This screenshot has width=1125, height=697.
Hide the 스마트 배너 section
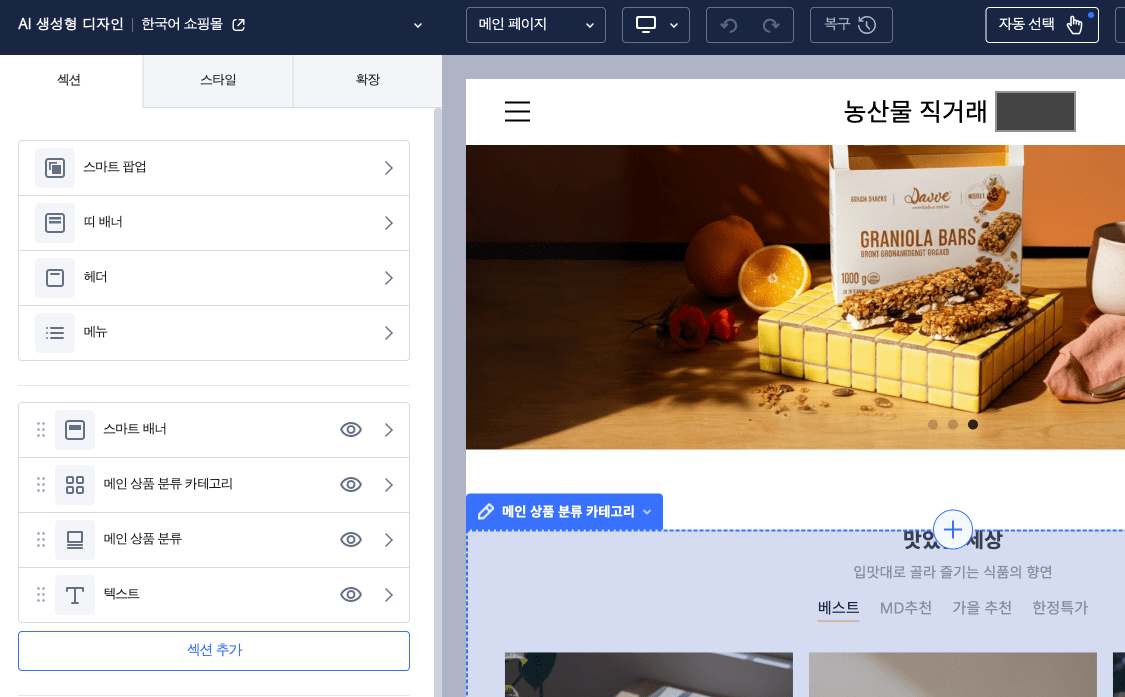click(x=350, y=430)
